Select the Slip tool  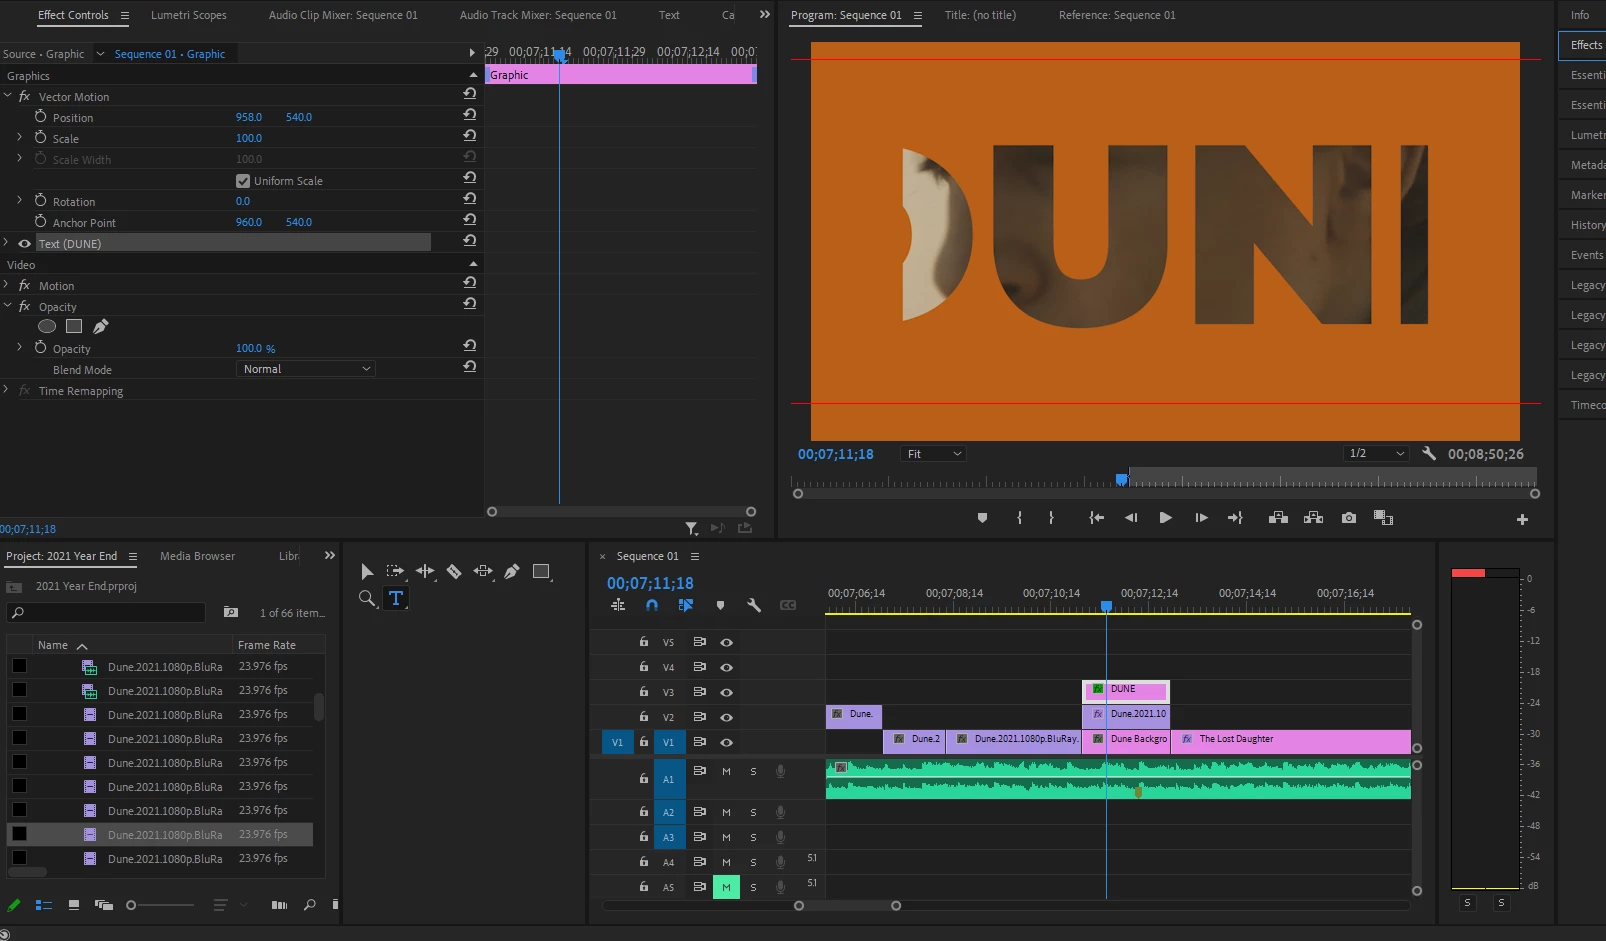click(483, 571)
